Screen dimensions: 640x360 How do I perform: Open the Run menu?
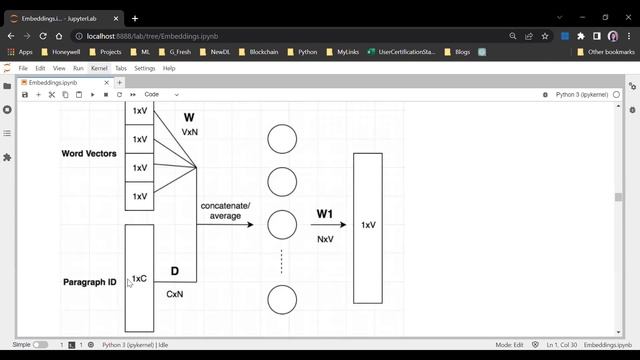(x=78, y=68)
